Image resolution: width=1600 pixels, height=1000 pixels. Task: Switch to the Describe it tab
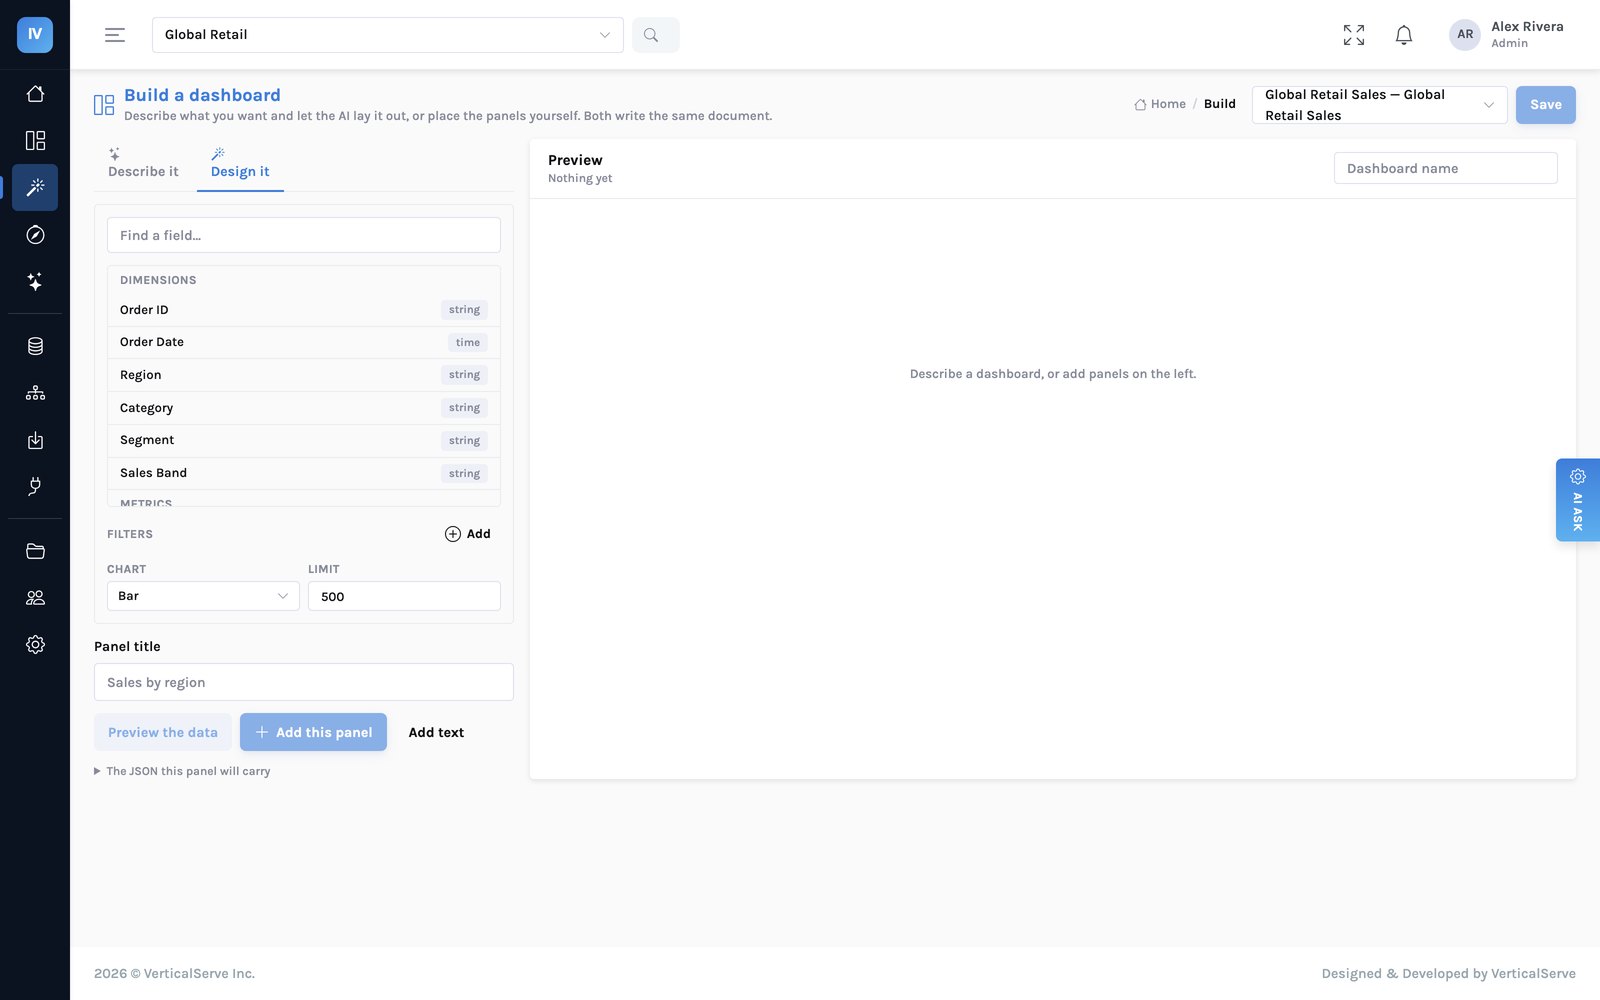(x=143, y=164)
